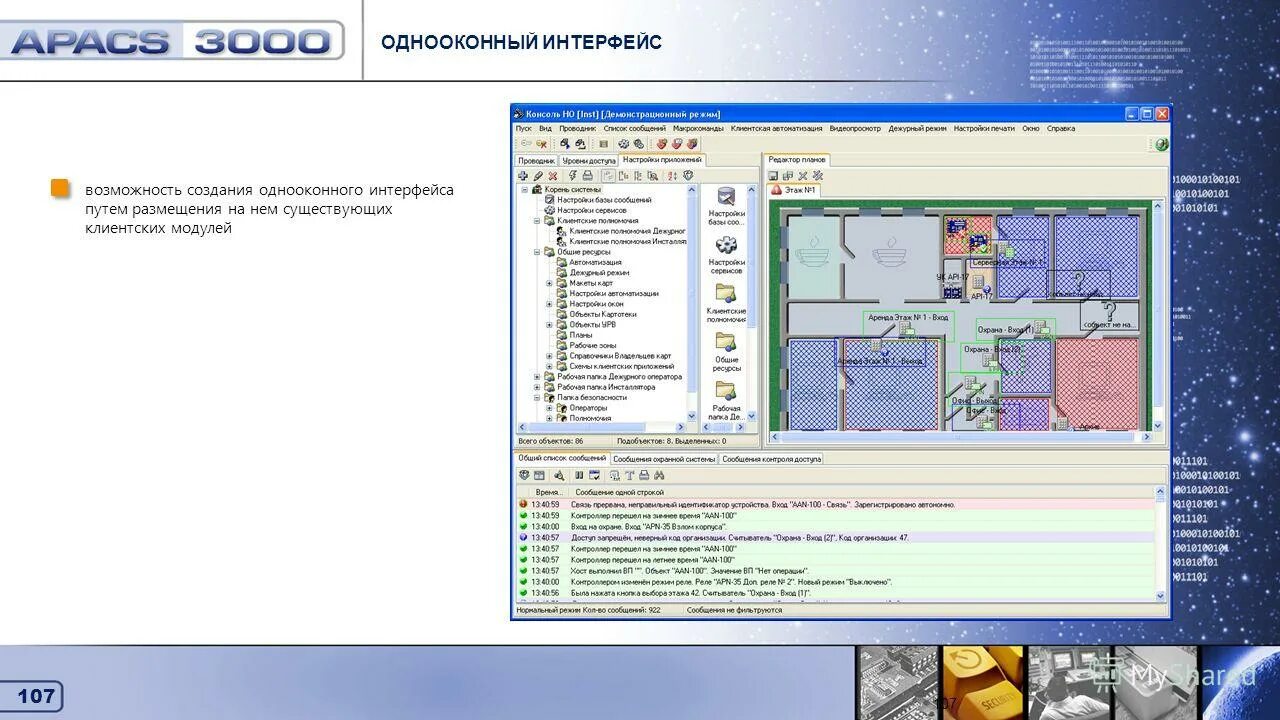This screenshot has width=1280, height=720.
Task: Click the pencil edit icon in explorer toolbar
Action: click(x=538, y=175)
